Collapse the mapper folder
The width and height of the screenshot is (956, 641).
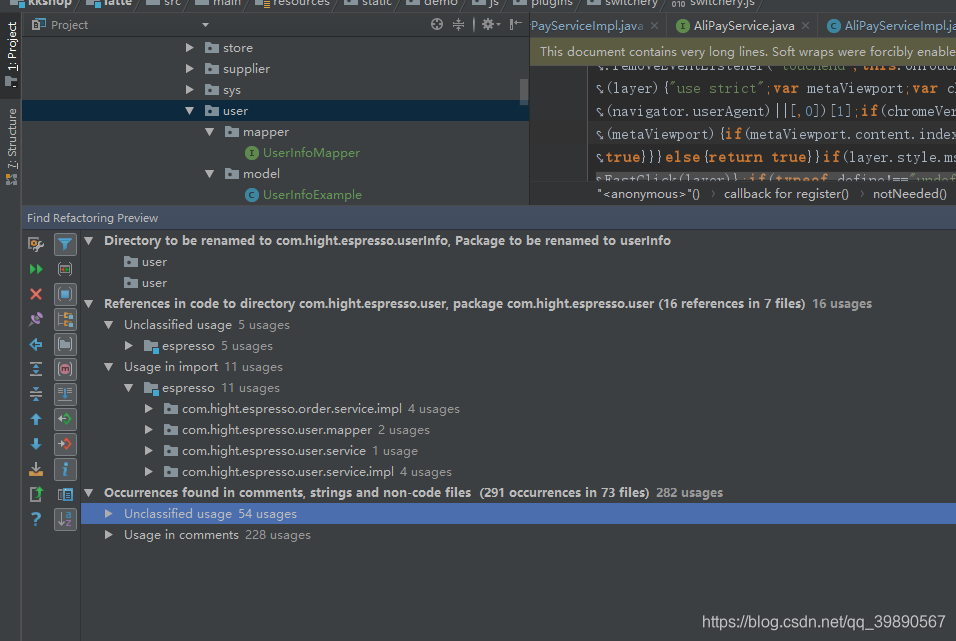tap(210, 132)
